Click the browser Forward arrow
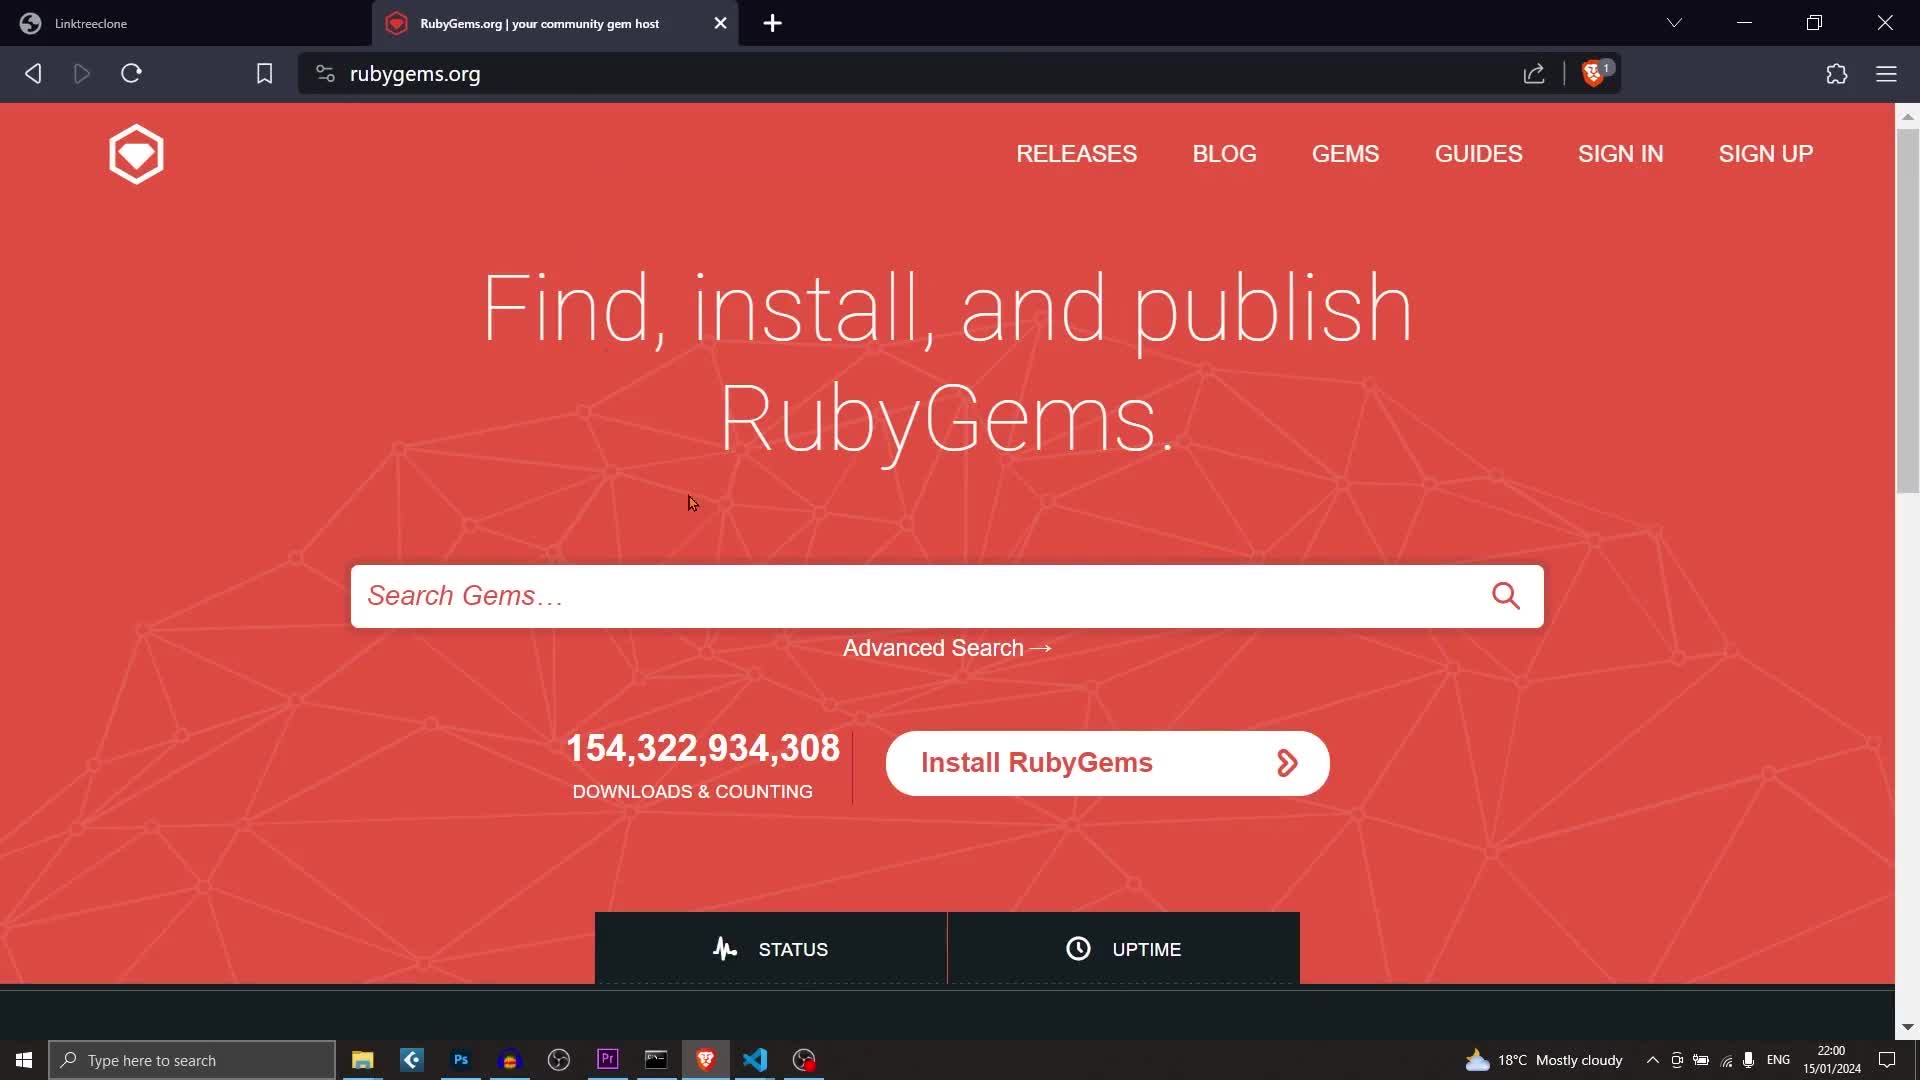Viewport: 1920px width, 1080px height. (x=82, y=73)
